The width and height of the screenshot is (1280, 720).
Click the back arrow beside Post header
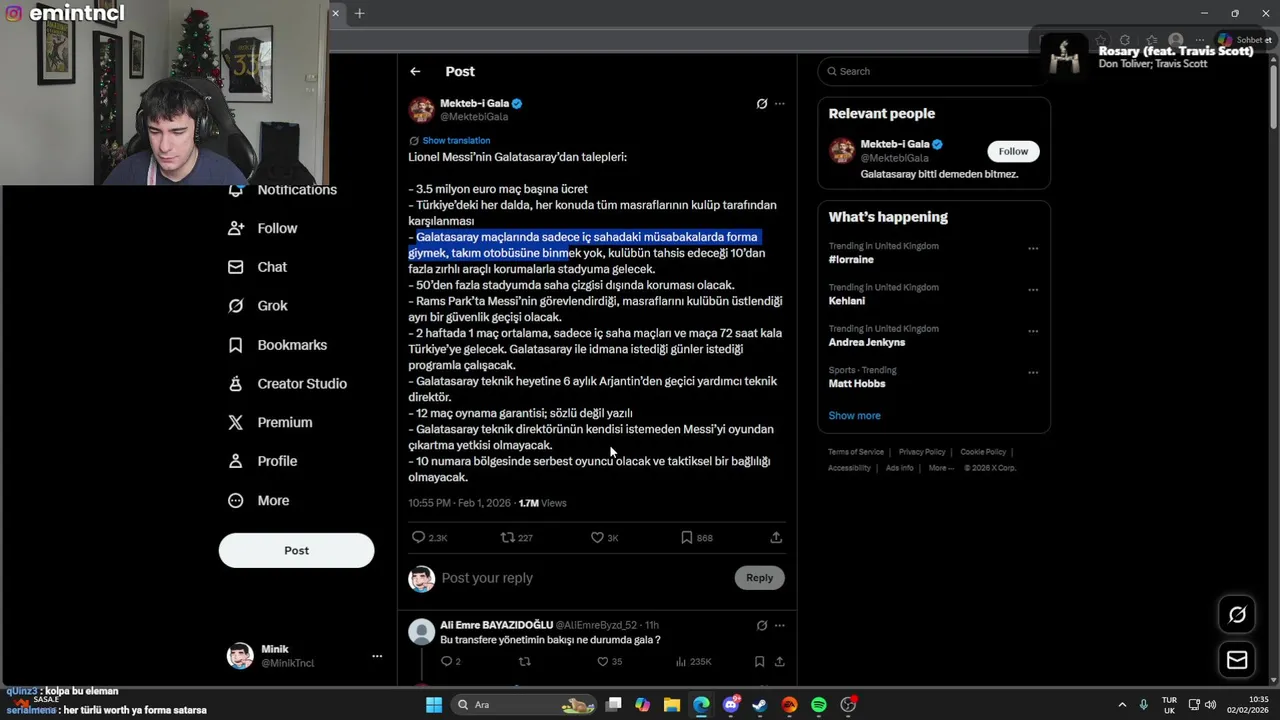point(415,71)
